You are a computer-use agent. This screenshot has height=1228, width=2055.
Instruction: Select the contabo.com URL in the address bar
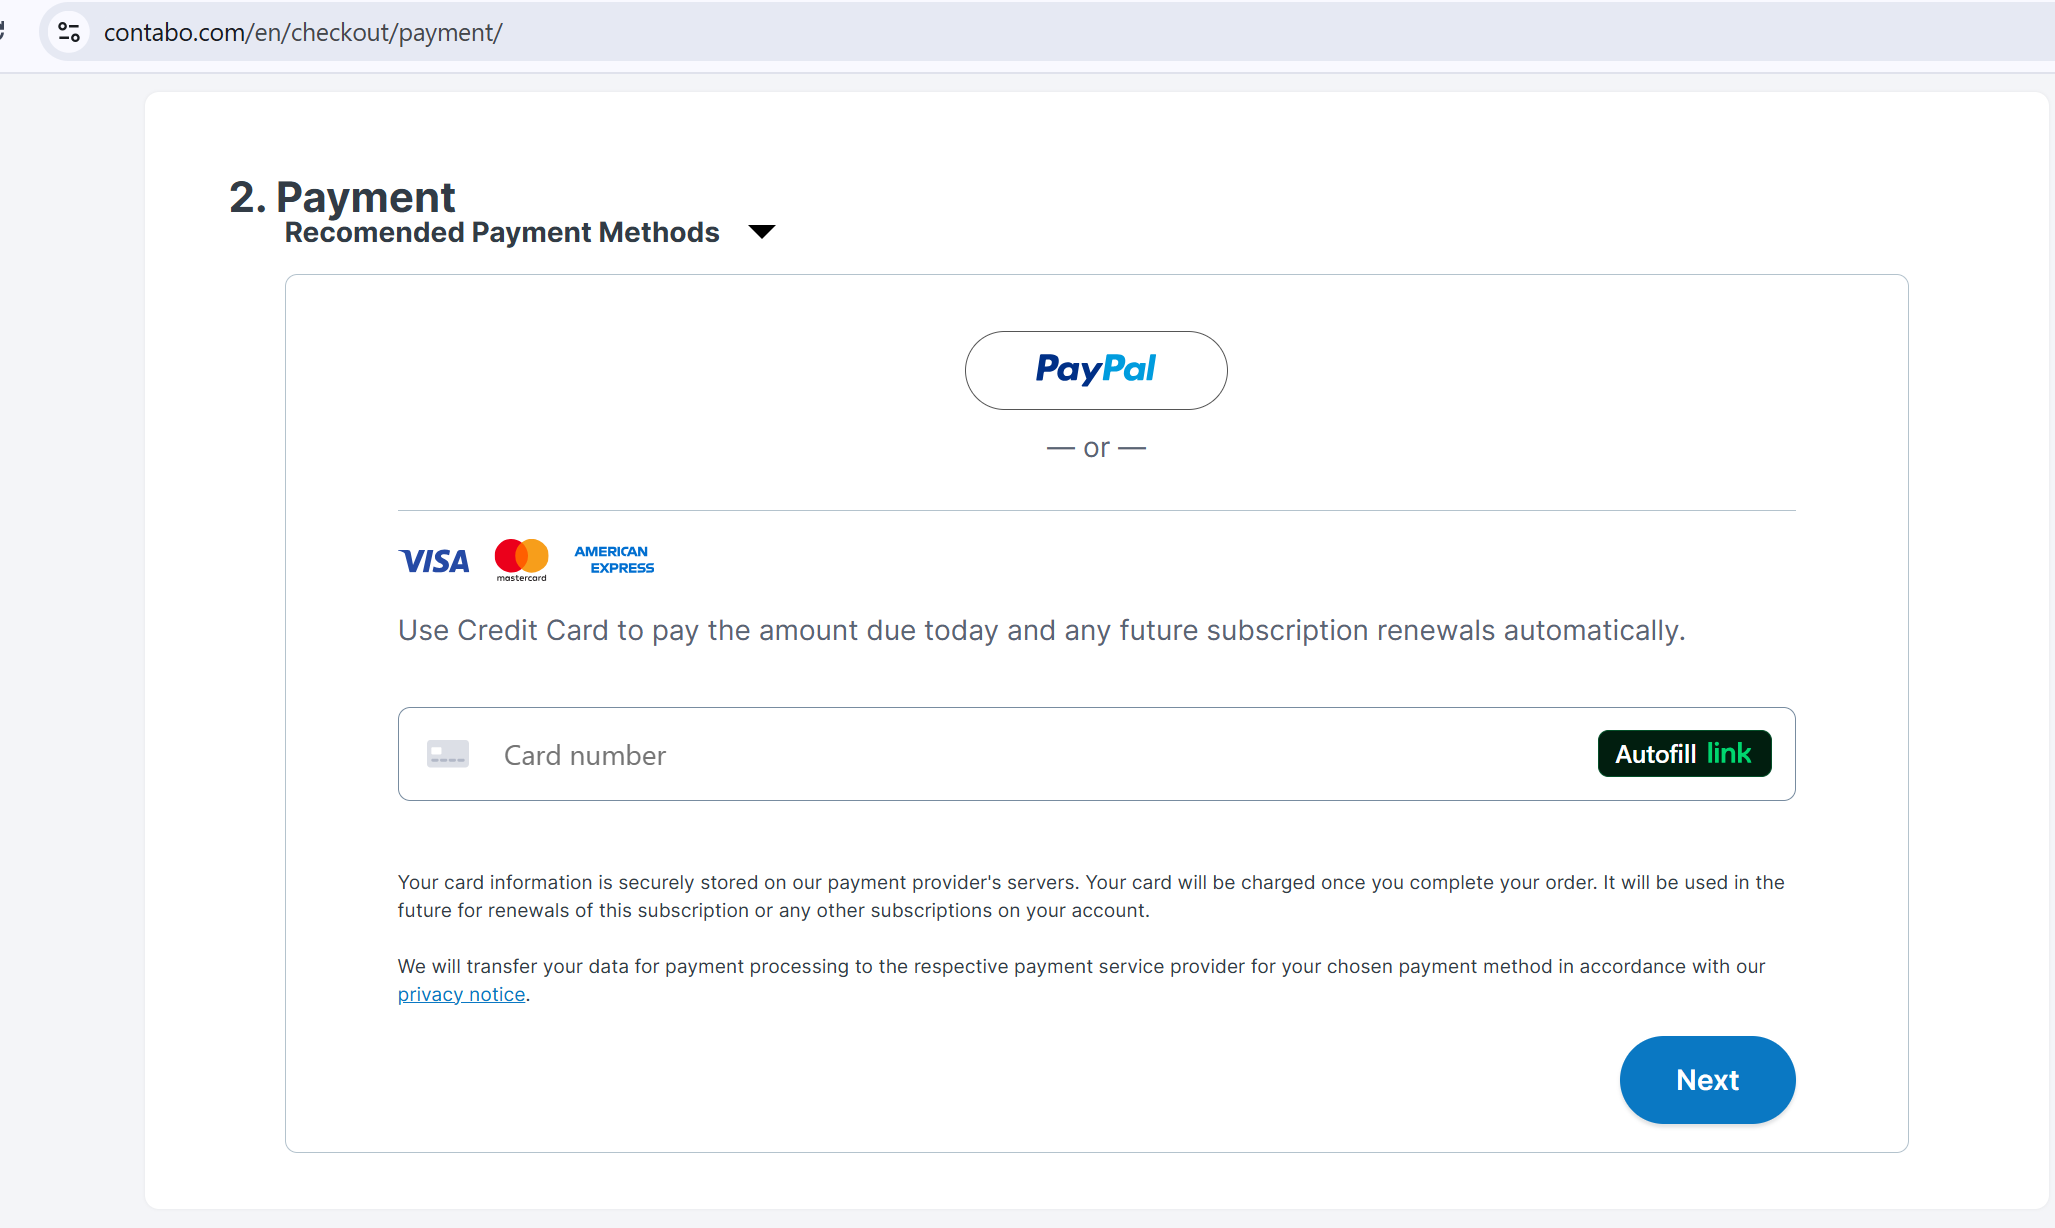(x=303, y=32)
